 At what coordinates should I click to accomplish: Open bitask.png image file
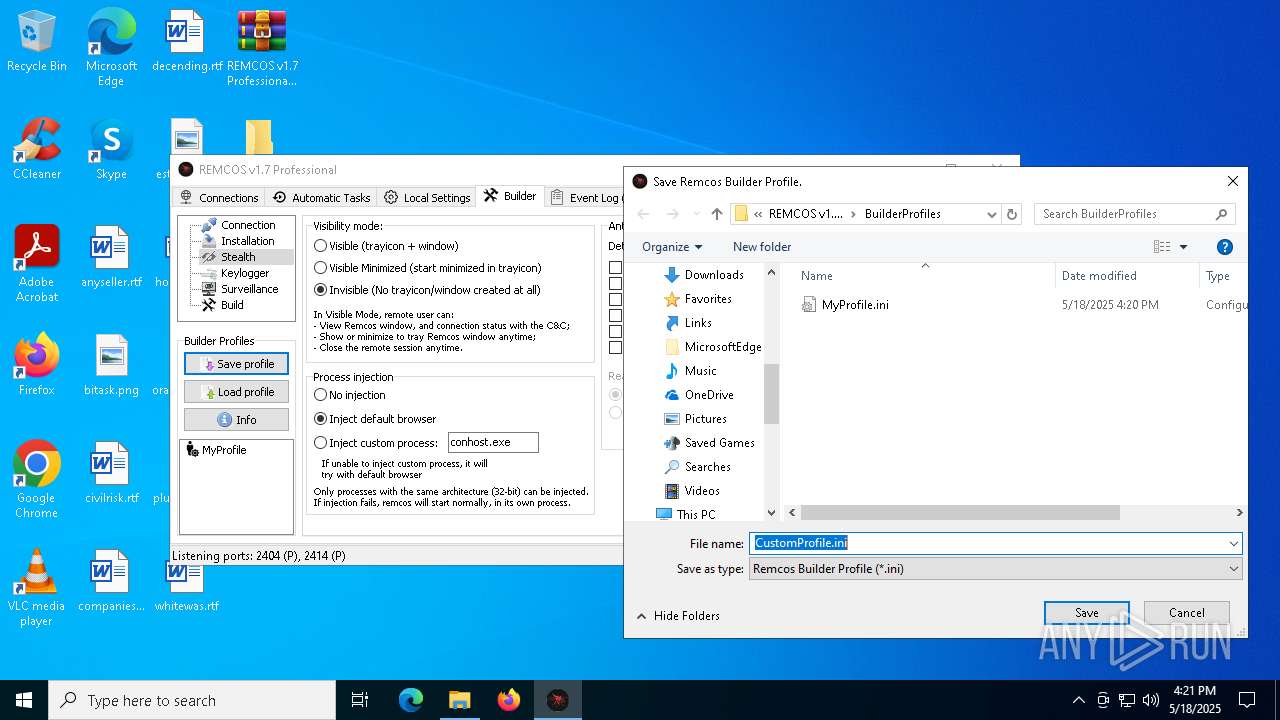coord(111,366)
